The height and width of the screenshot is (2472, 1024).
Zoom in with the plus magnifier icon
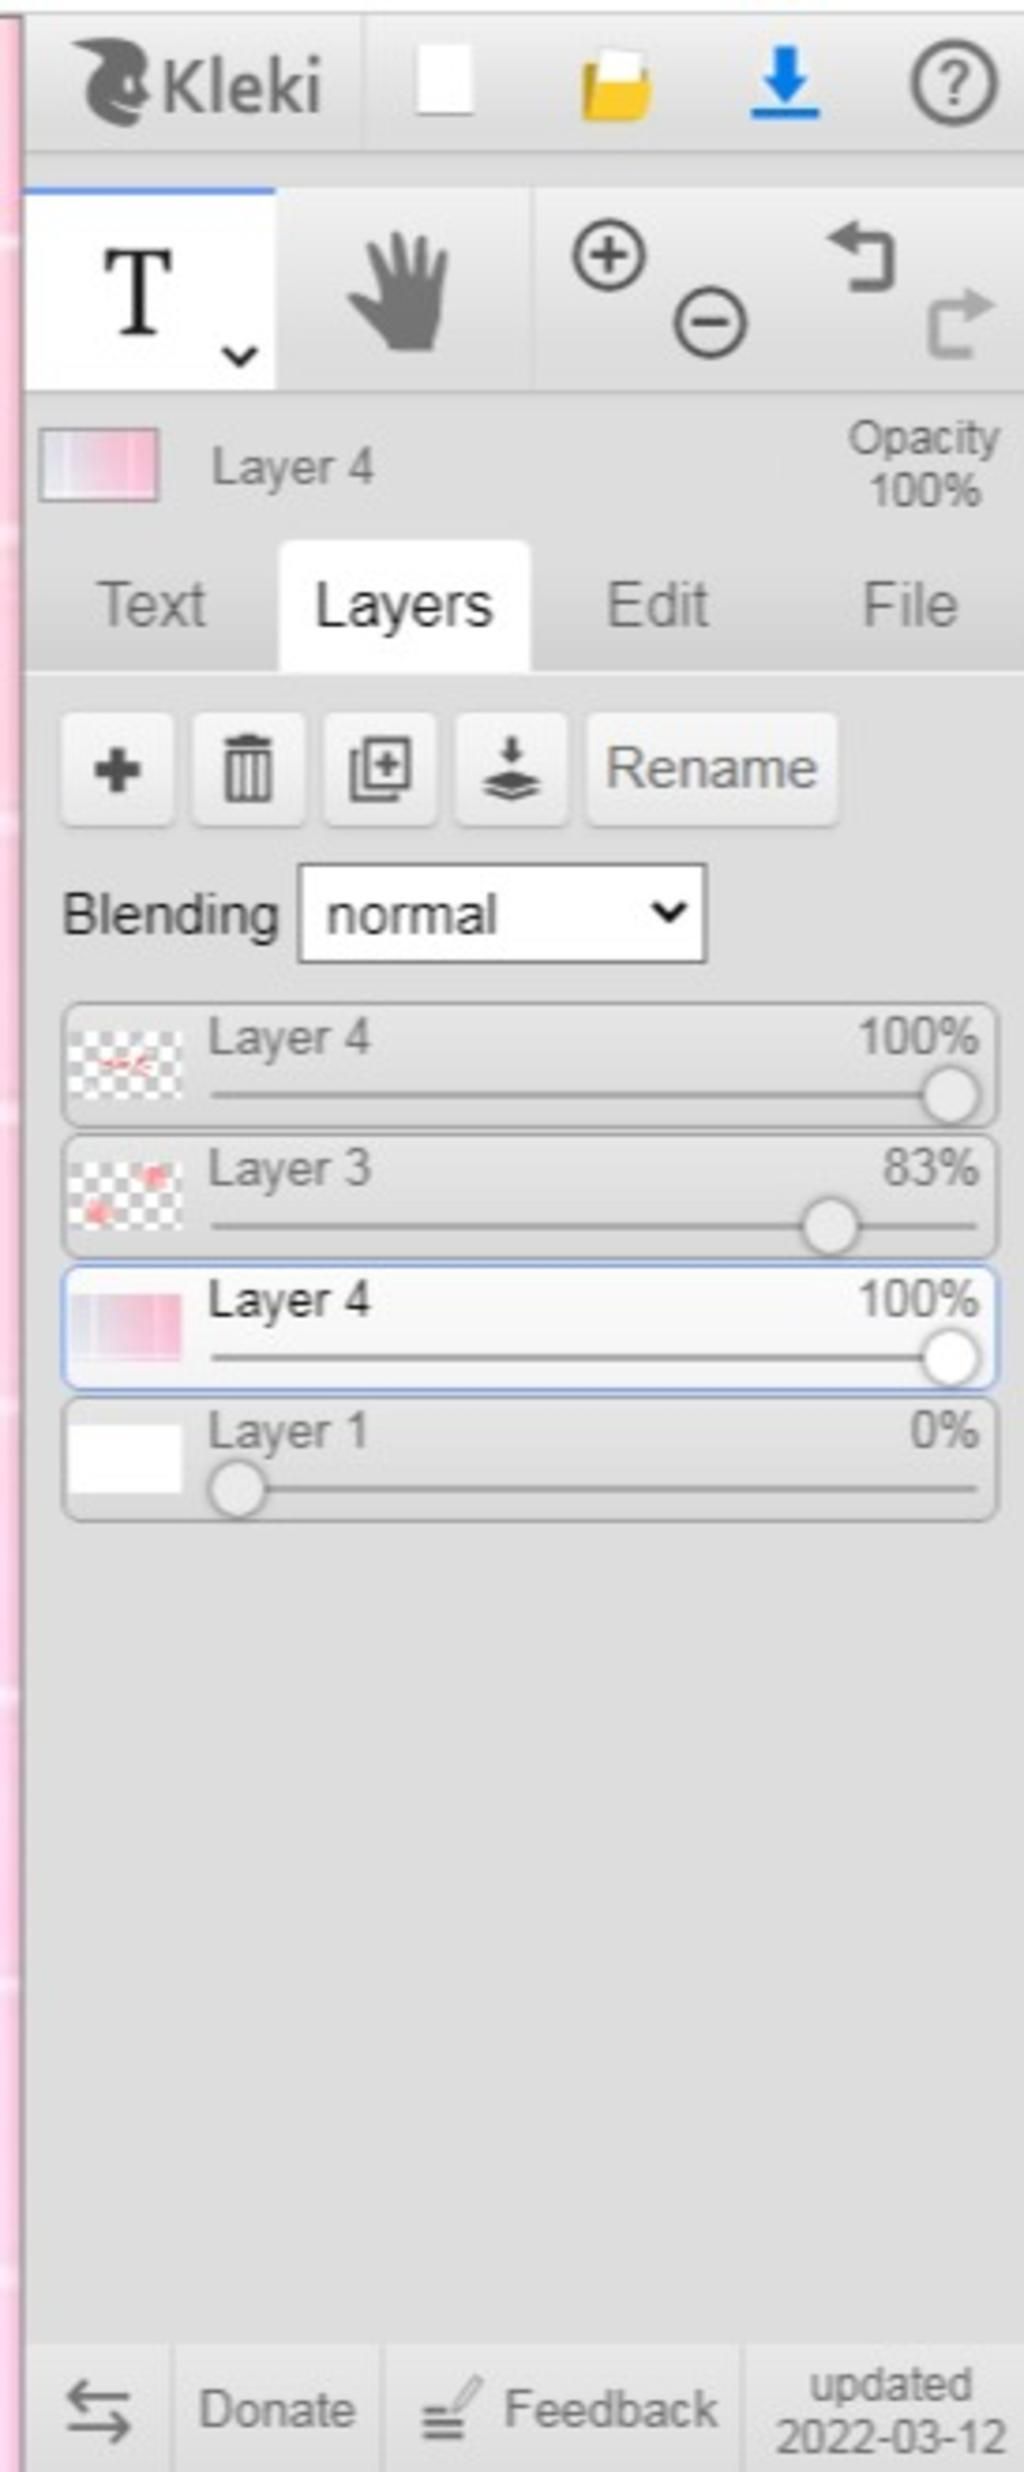click(x=609, y=256)
